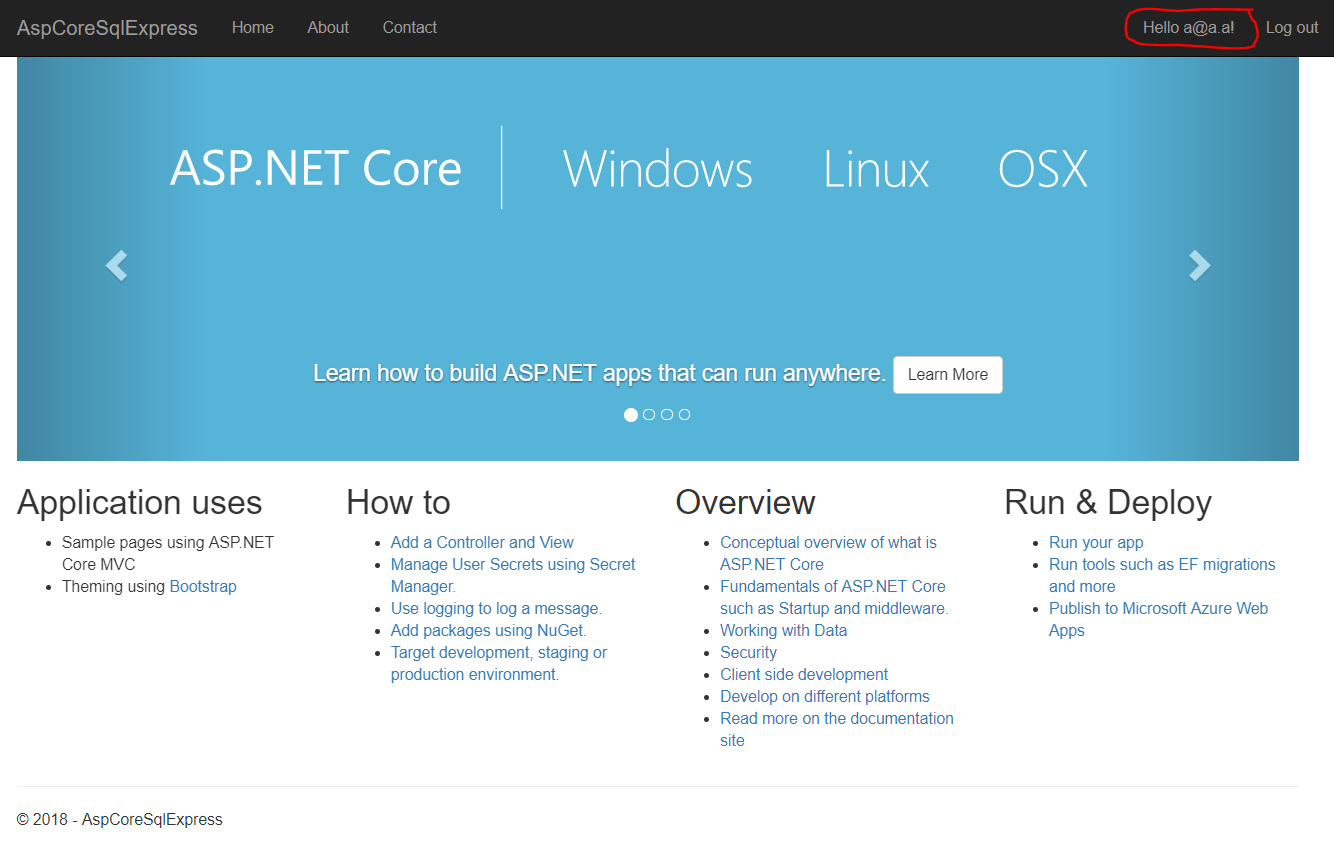This screenshot has height=851, width=1334.
Task: Open the Security overview link
Action: coord(748,652)
